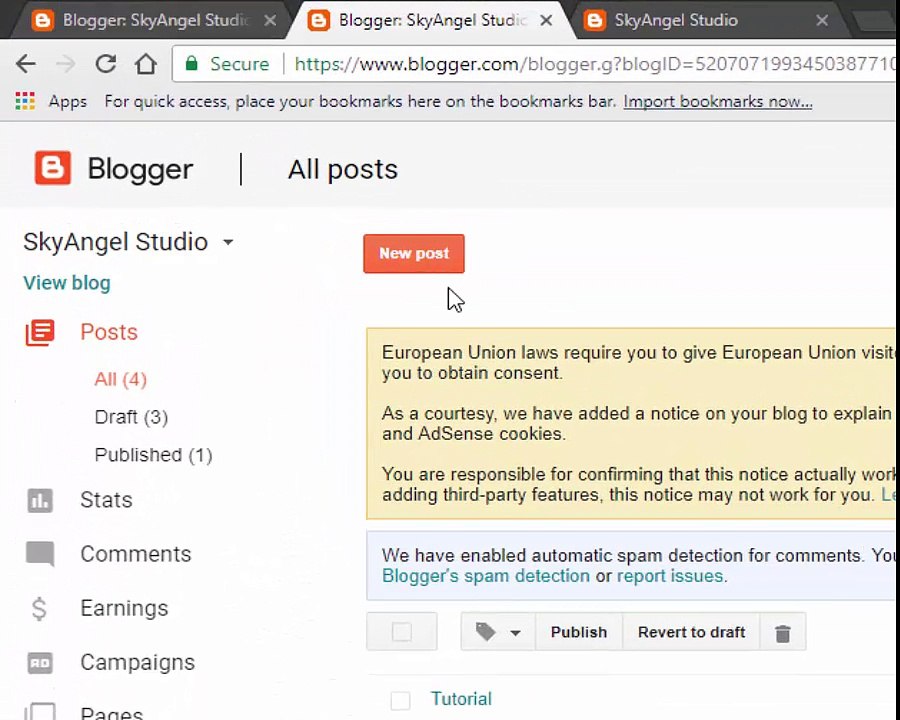
Task: Open the label dropdown arrow
Action: point(515,633)
